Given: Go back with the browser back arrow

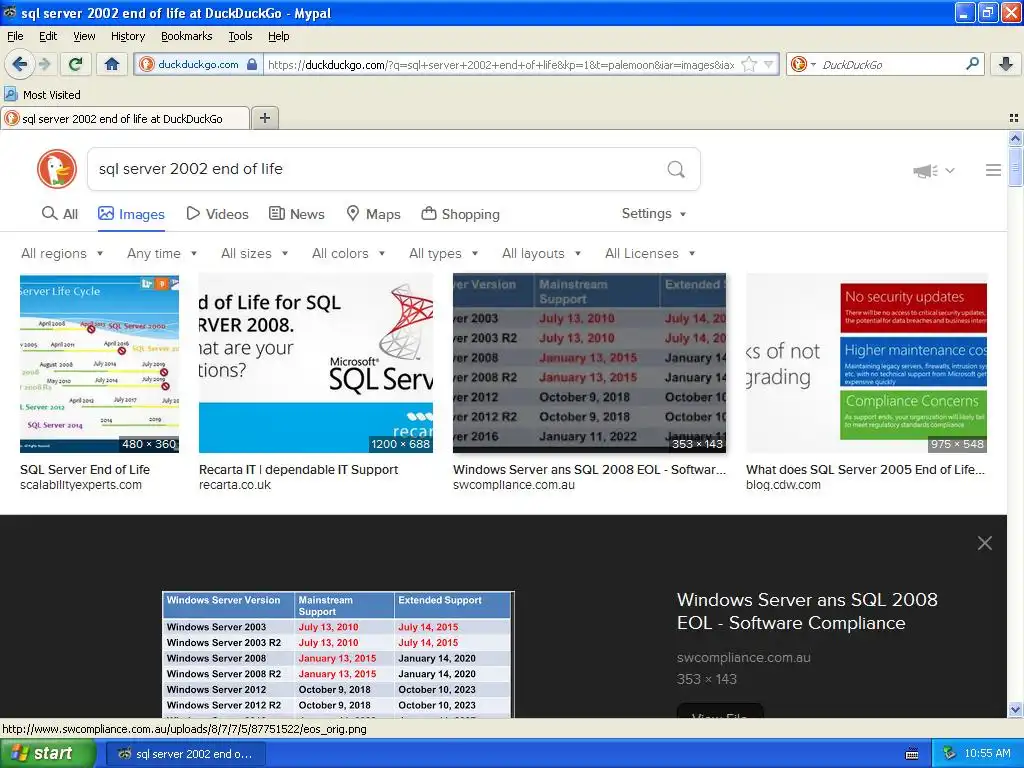Looking at the screenshot, I should [19, 64].
